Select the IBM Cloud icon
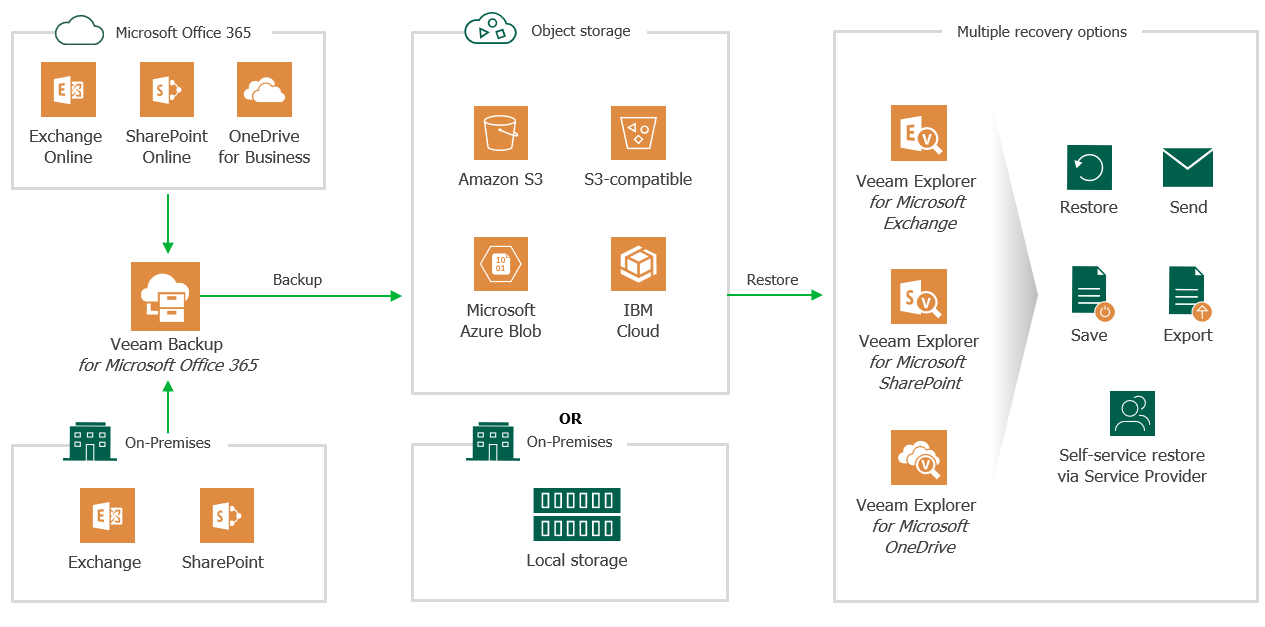The width and height of the screenshot is (1265, 627). click(638, 264)
